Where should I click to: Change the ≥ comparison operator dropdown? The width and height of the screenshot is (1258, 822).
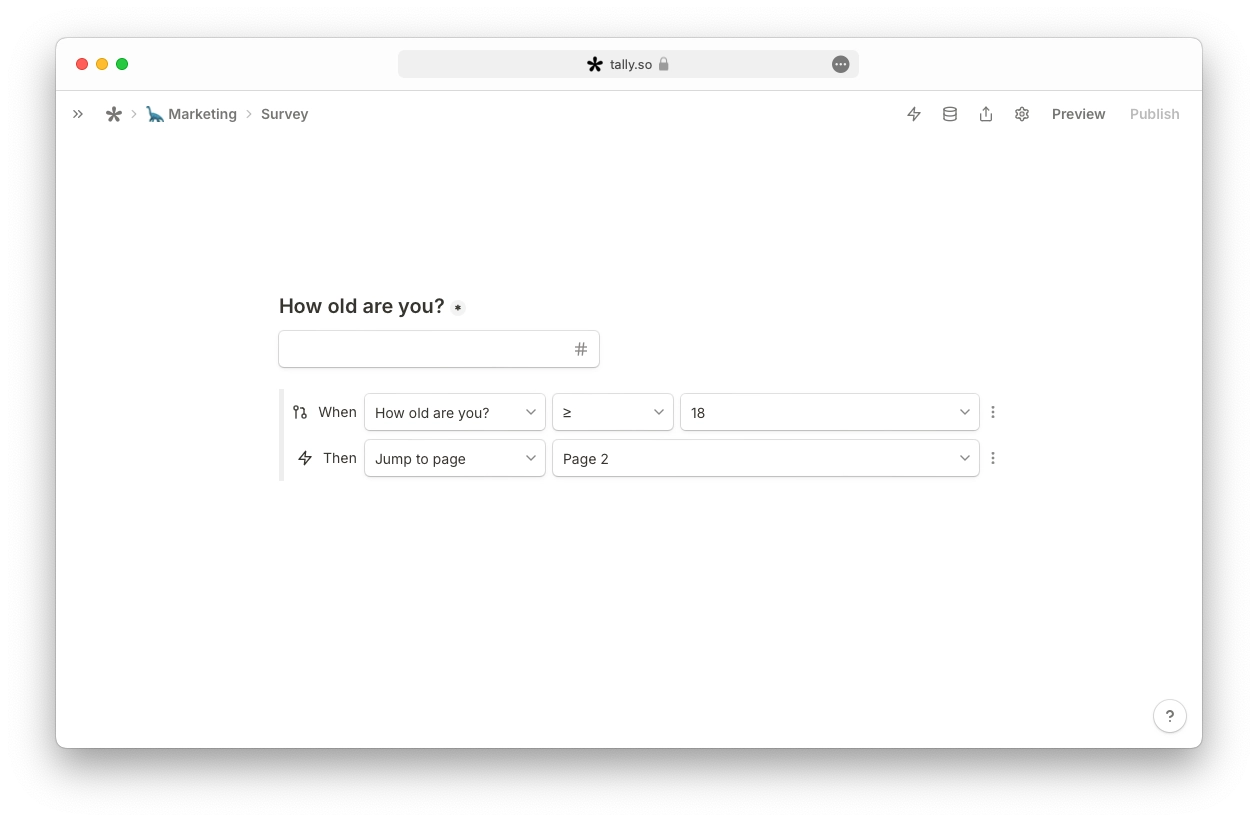click(x=613, y=412)
